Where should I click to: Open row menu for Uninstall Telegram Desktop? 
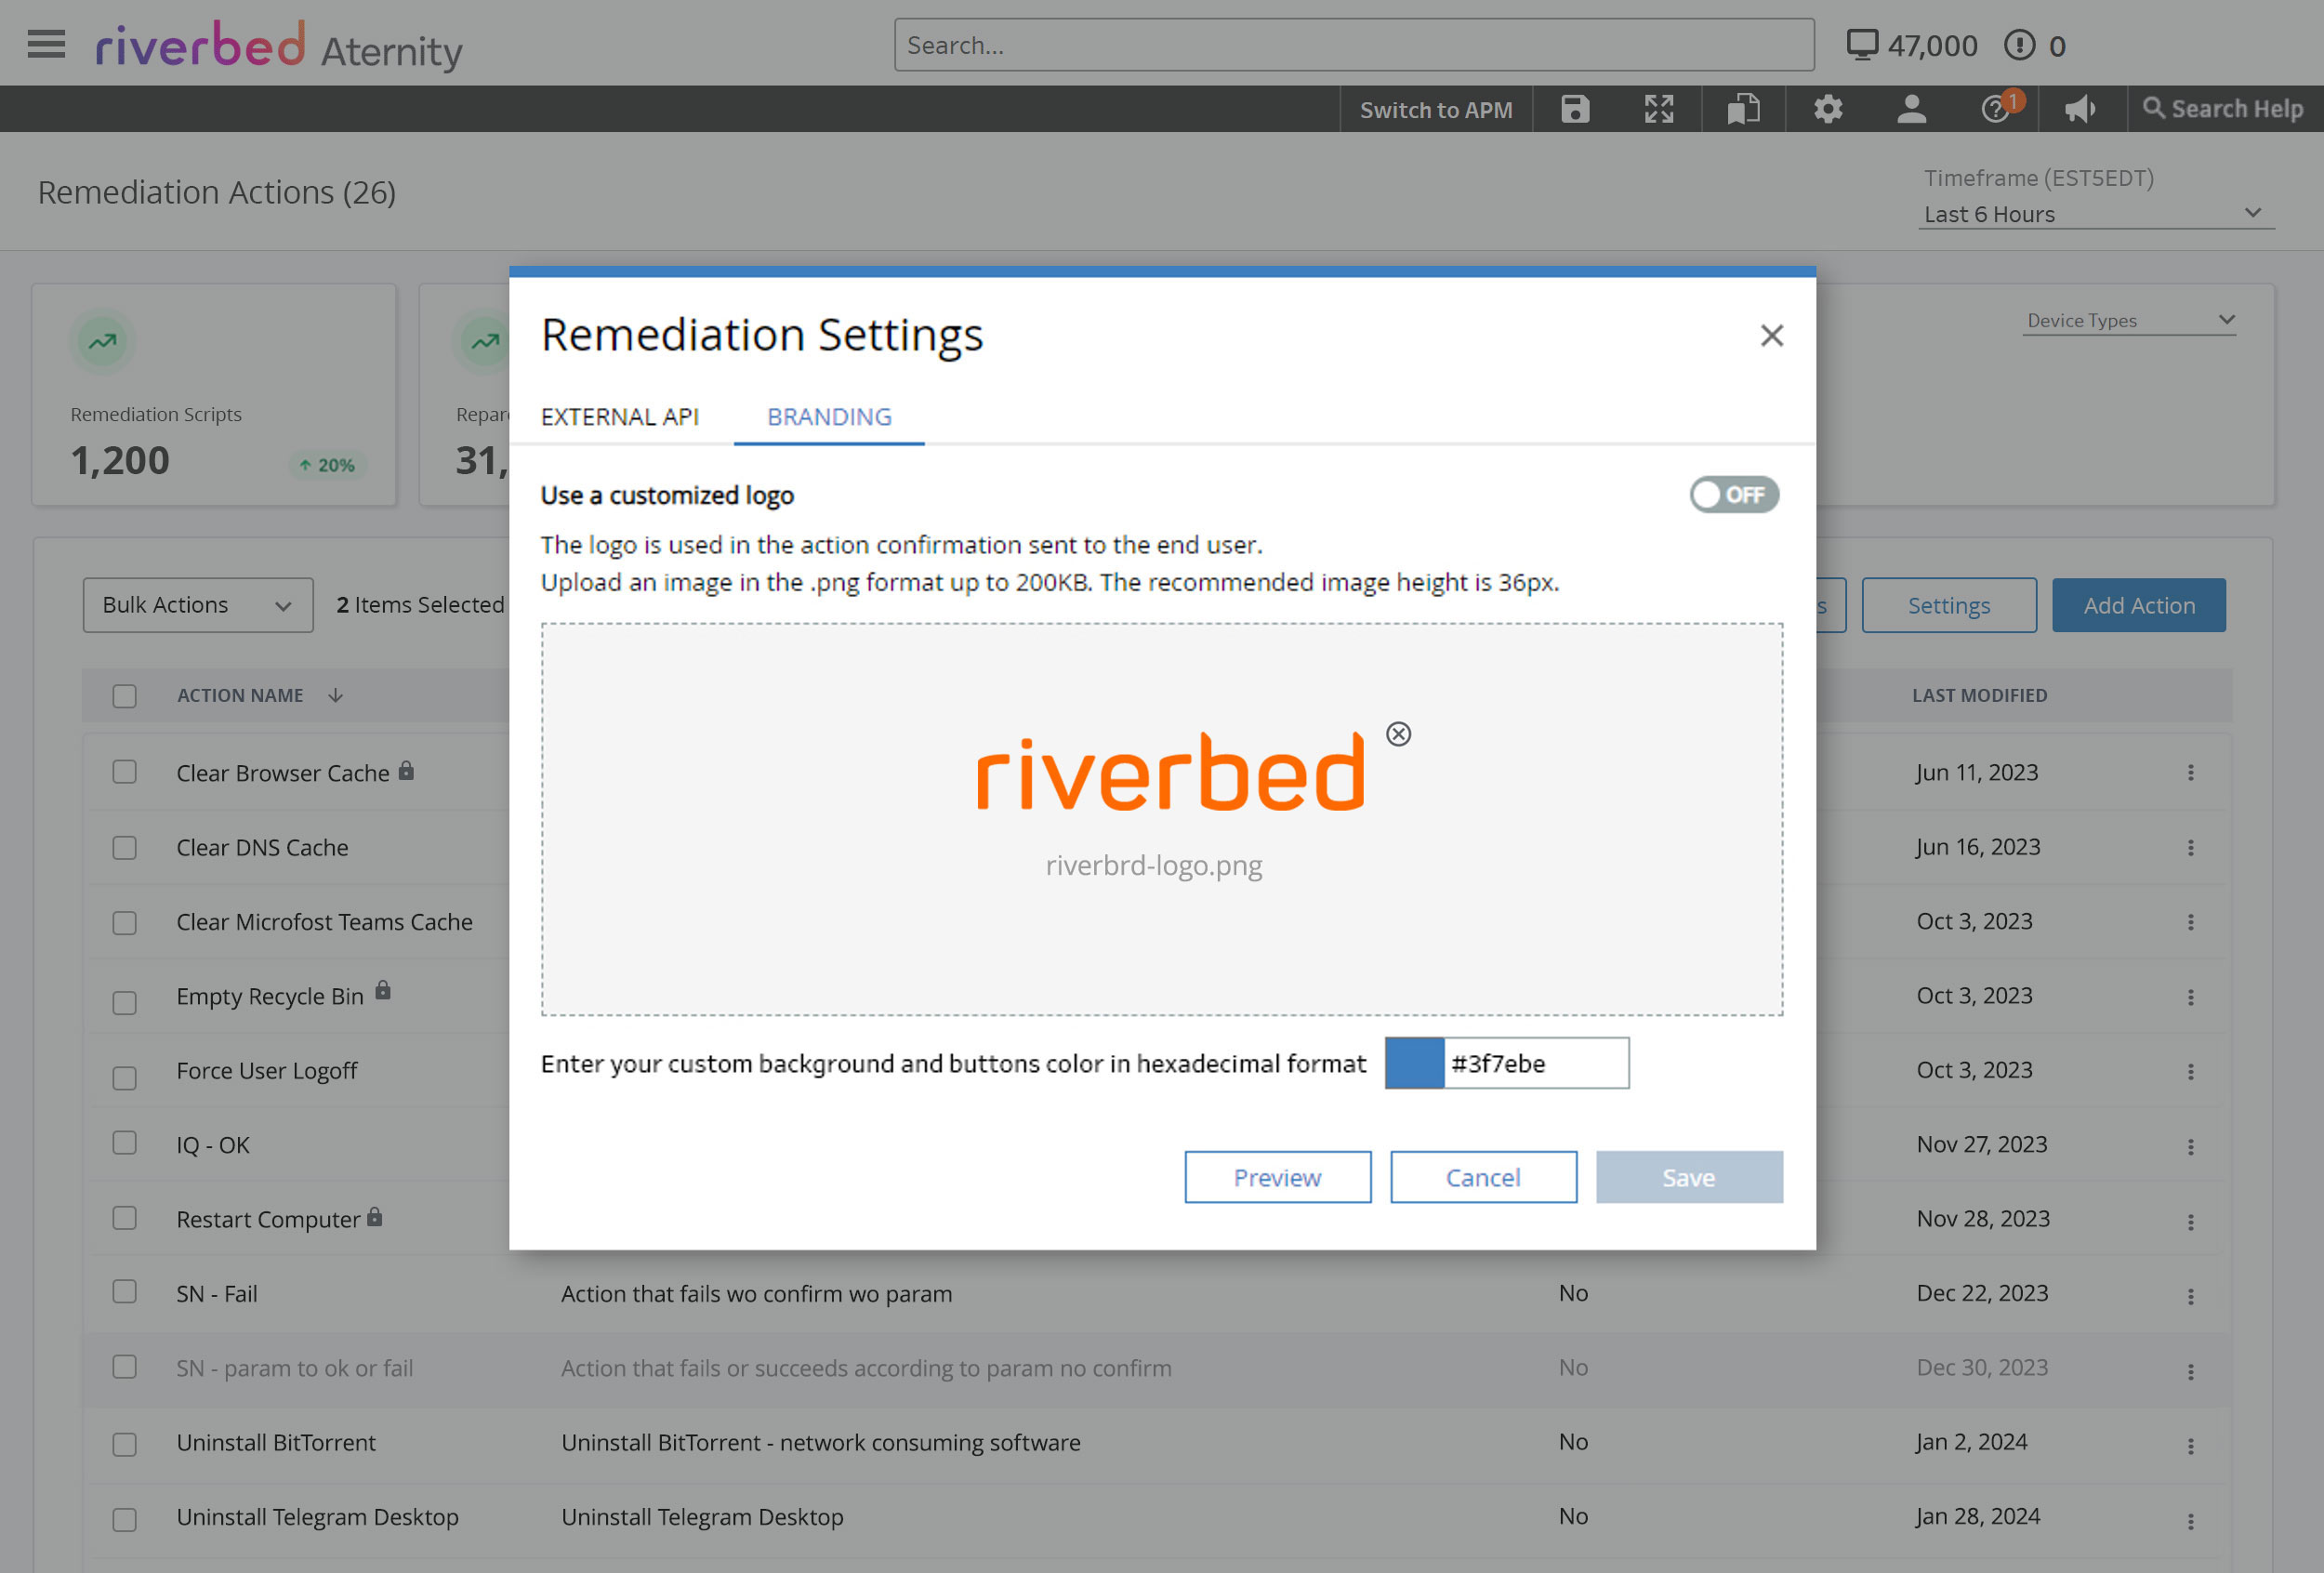coord(2190,1521)
